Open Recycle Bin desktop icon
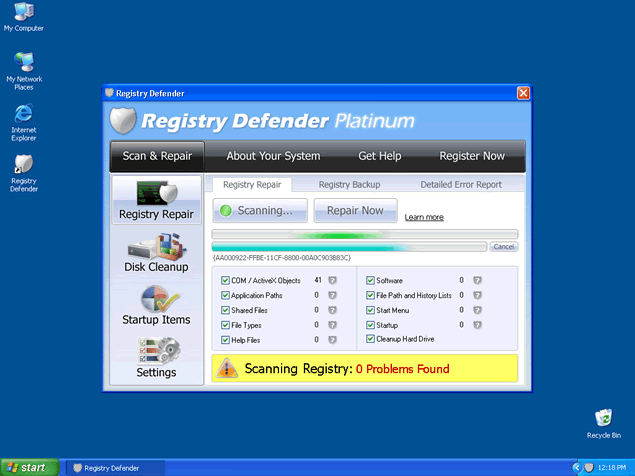635x476 pixels. pyautogui.click(x=603, y=421)
